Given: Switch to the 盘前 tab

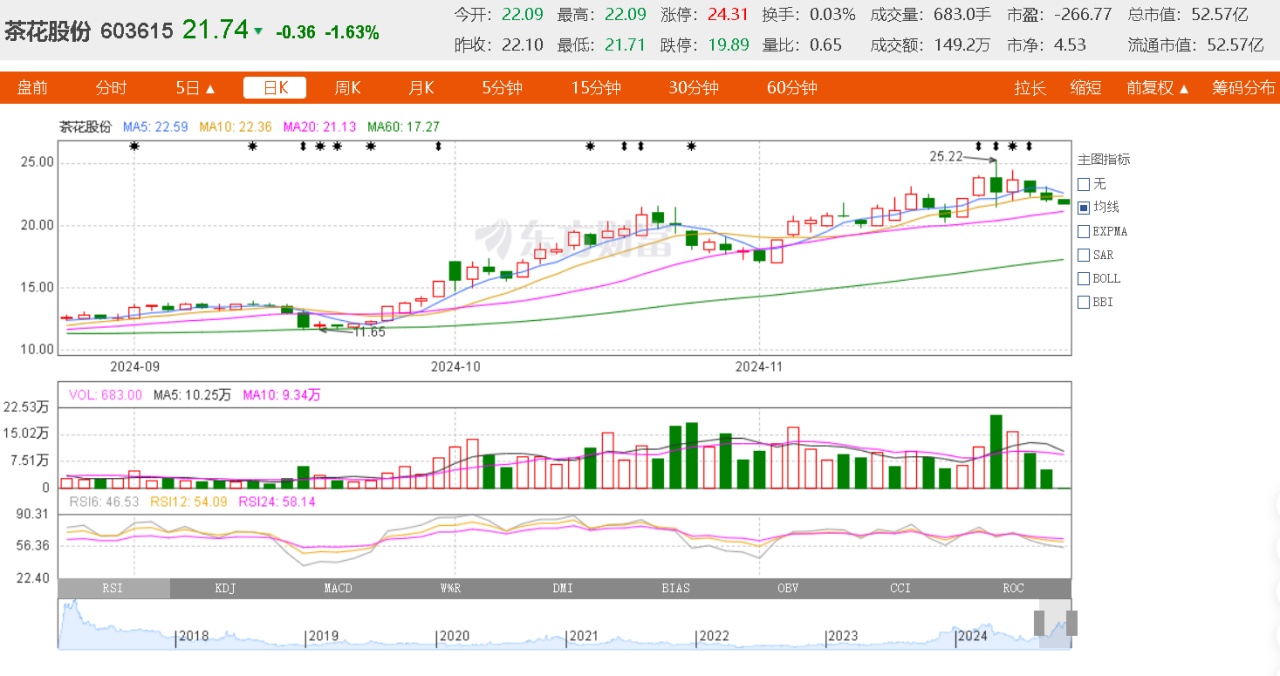Looking at the screenshot, I should click(x=32, y=88).
